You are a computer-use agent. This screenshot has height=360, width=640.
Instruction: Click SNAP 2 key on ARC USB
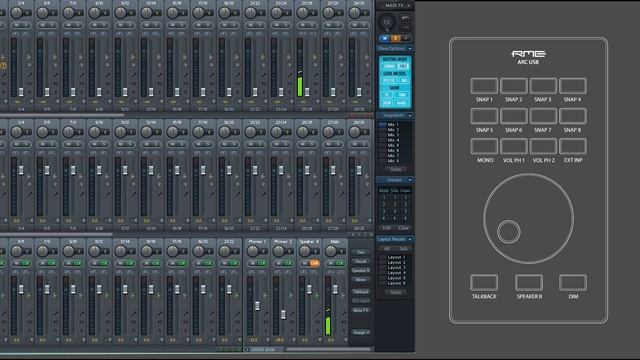pyautogui.click(x=513, y=86)
